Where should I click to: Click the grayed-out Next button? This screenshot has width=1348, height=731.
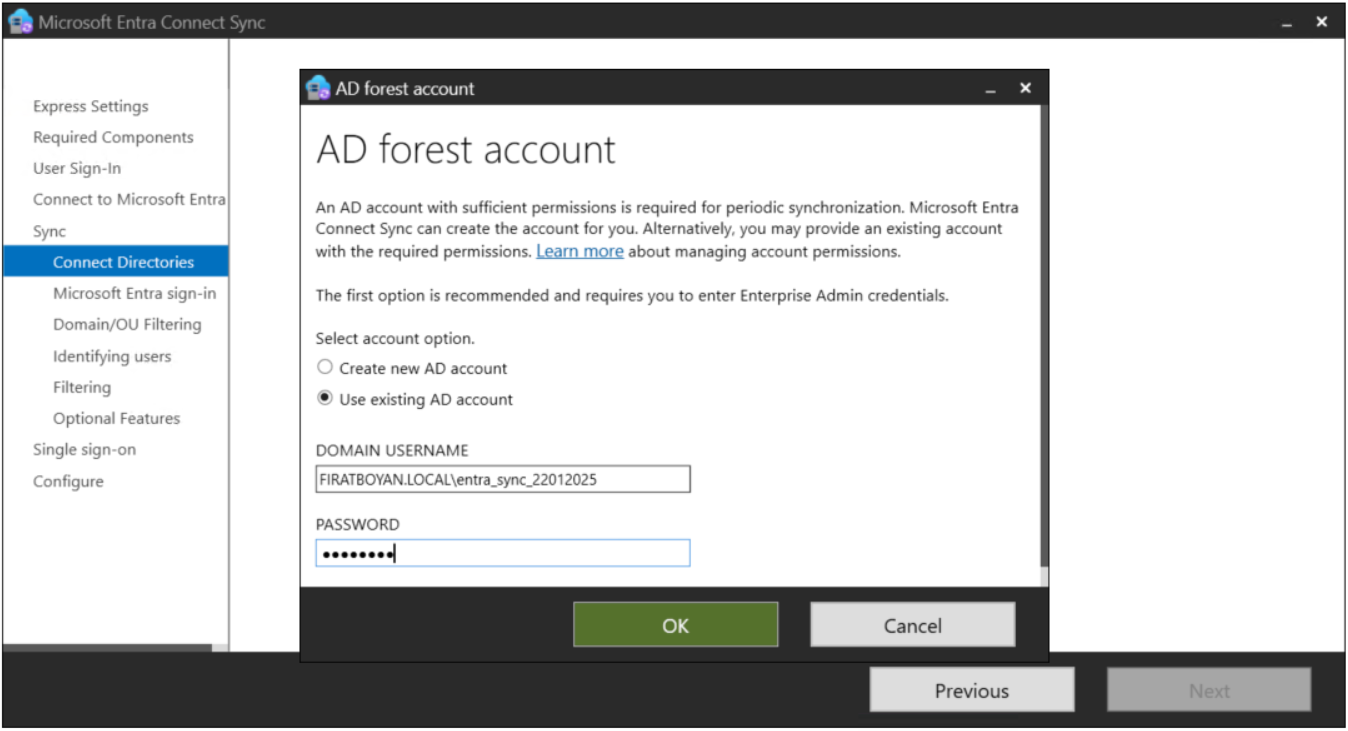pos(1209,690)
